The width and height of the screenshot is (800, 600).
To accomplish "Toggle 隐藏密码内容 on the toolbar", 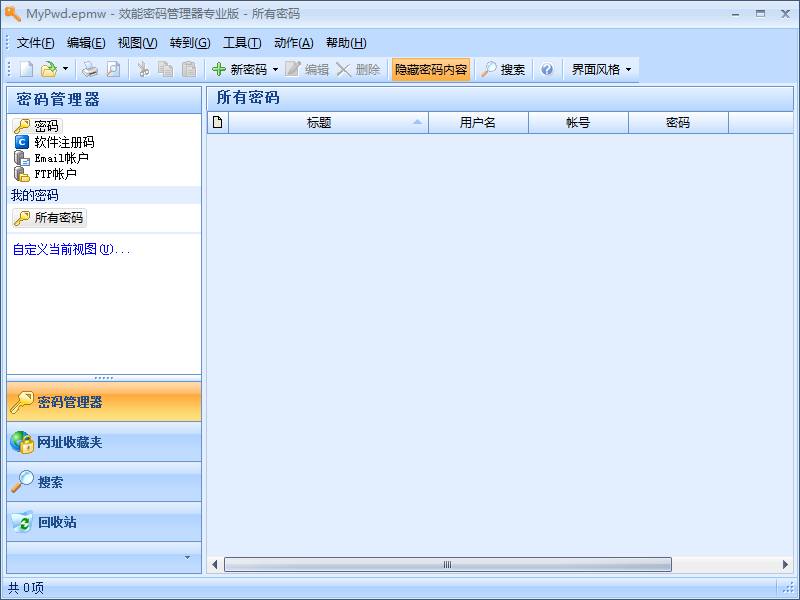I will 430,69.
